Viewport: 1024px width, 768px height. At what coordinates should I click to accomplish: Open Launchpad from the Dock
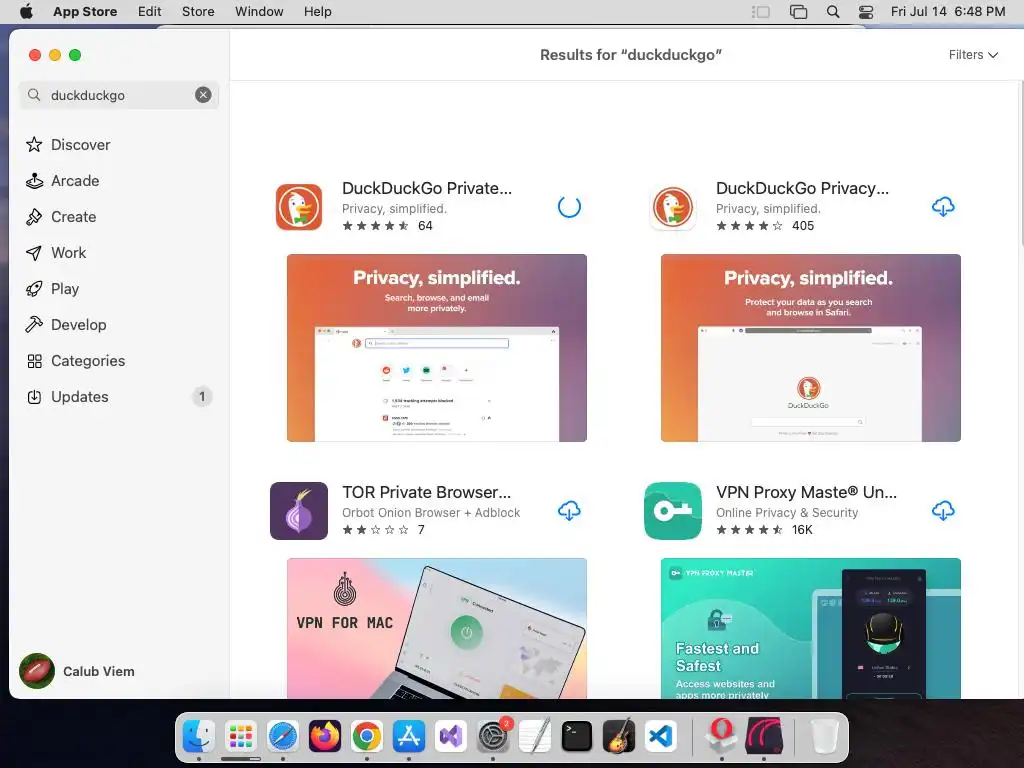(241, 737)
